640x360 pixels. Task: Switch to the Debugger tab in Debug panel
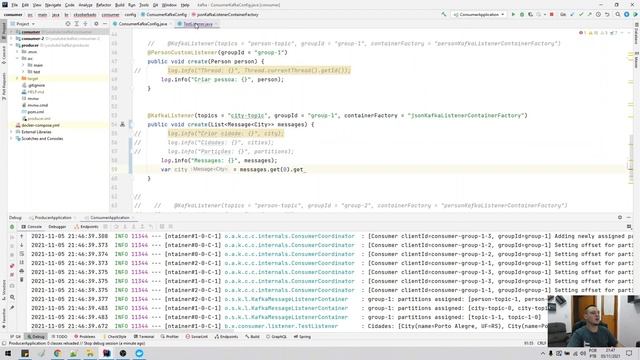(57, 227)
